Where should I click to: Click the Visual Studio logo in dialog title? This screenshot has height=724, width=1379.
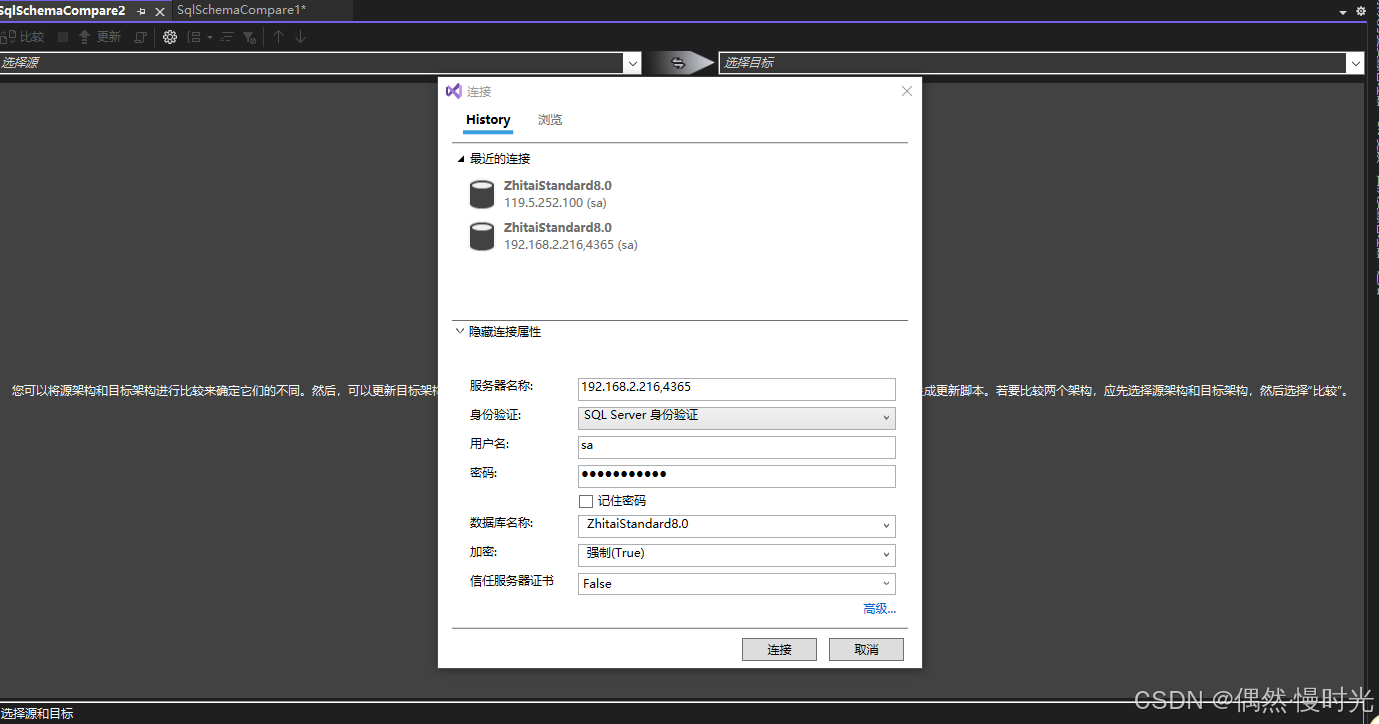[454, 91]
